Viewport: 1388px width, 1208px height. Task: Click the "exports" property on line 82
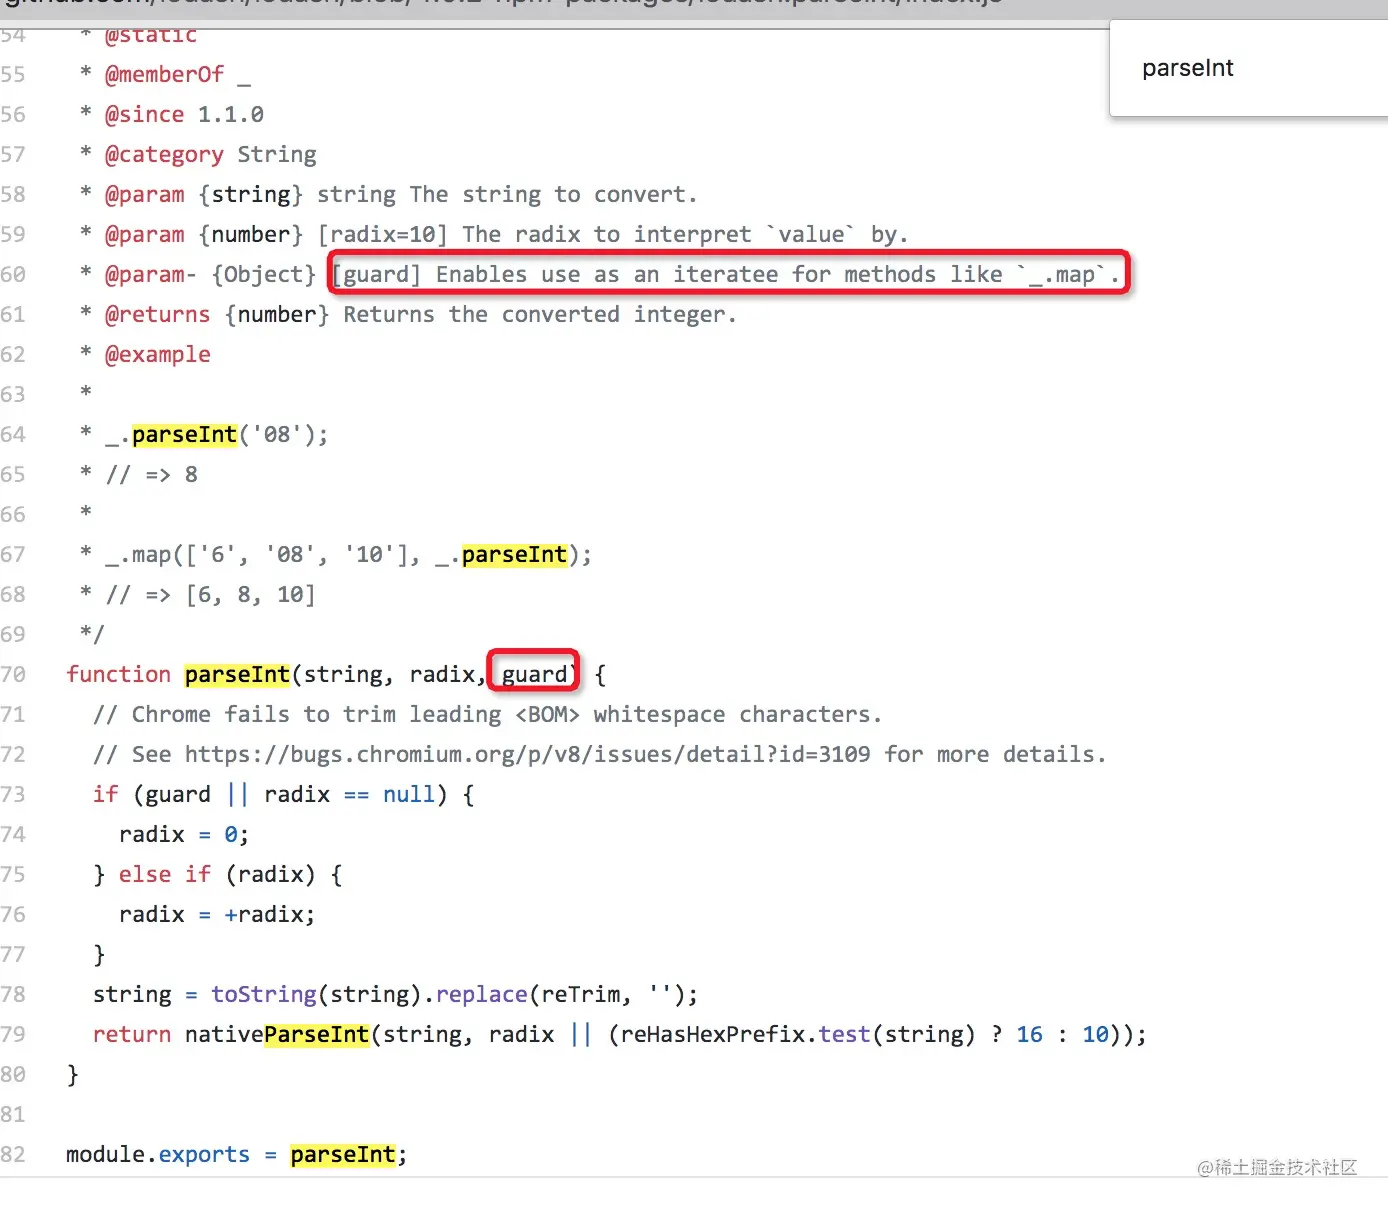(x=204, y=1154)
